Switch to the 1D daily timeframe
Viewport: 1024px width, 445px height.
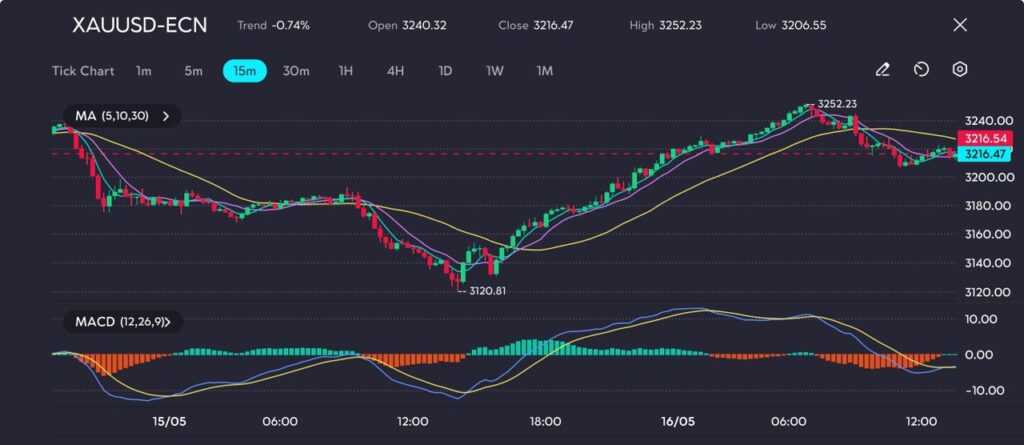click(445, 71)
